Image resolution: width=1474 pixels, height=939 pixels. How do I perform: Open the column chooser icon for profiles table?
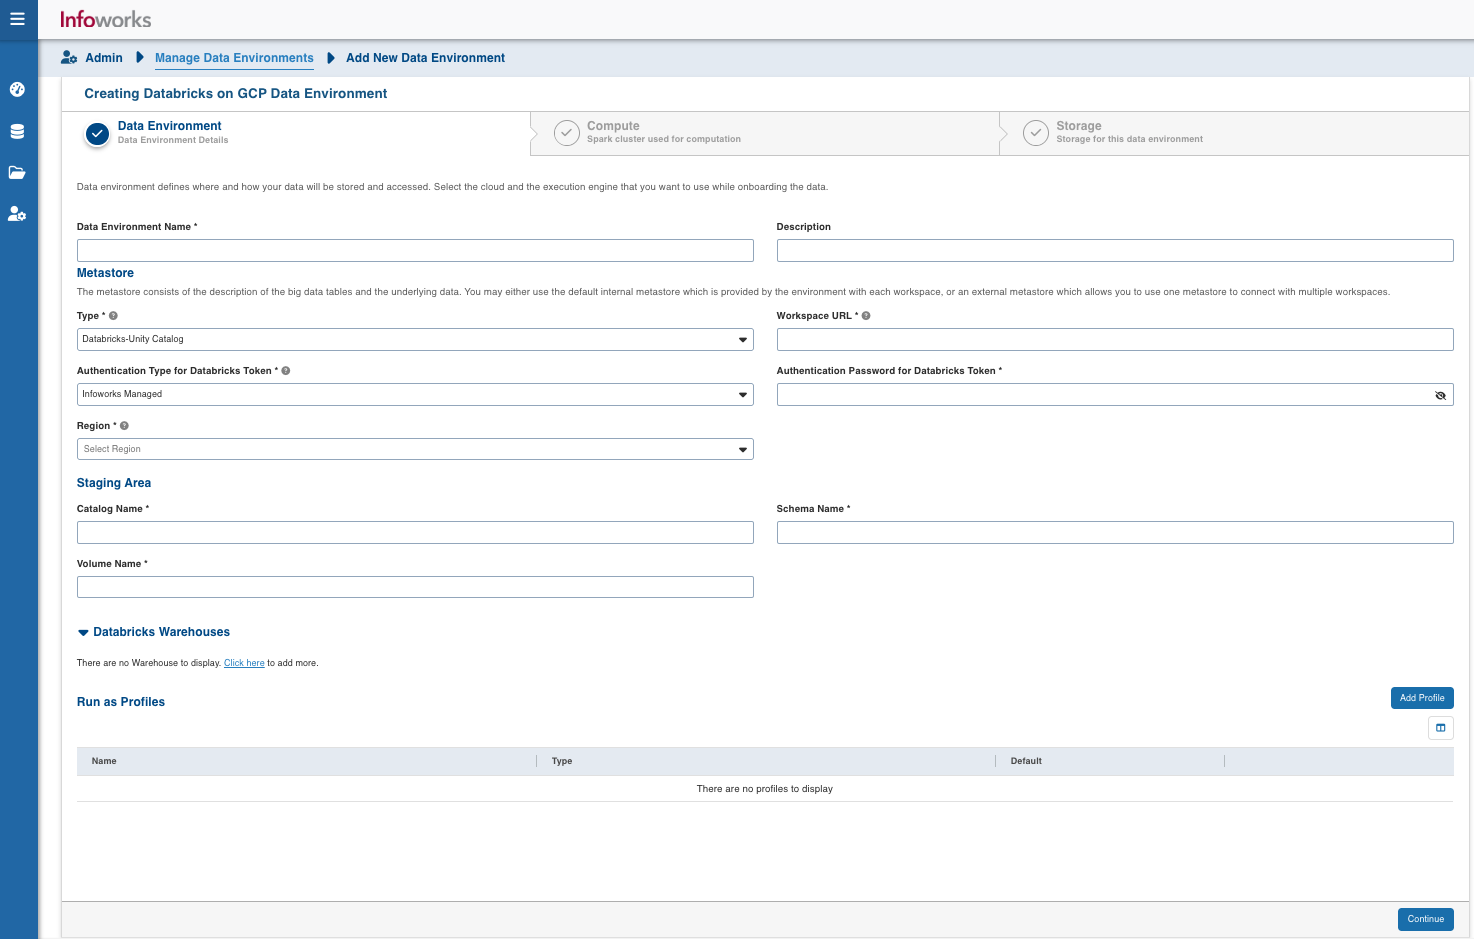click(x=1440, y=728)
